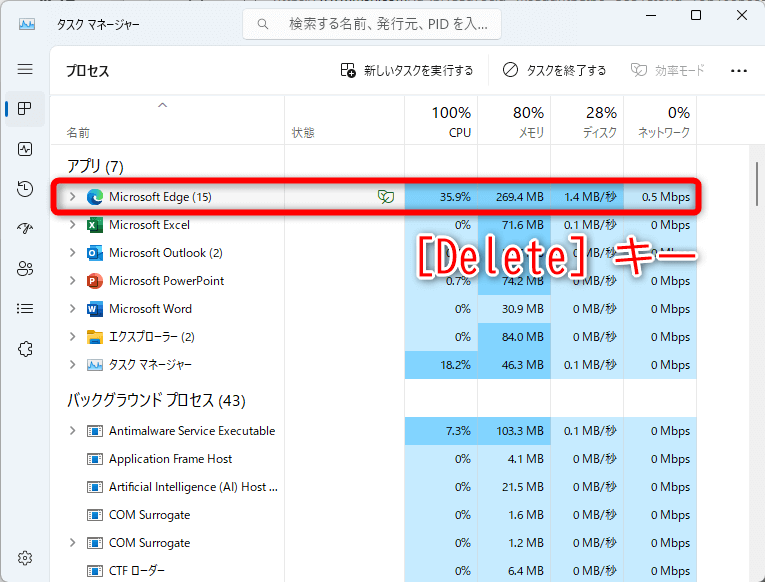This screenshot has height=582, width=765.
Task: Click the Microsoft PowerPoint app icon
Action: 95,281
